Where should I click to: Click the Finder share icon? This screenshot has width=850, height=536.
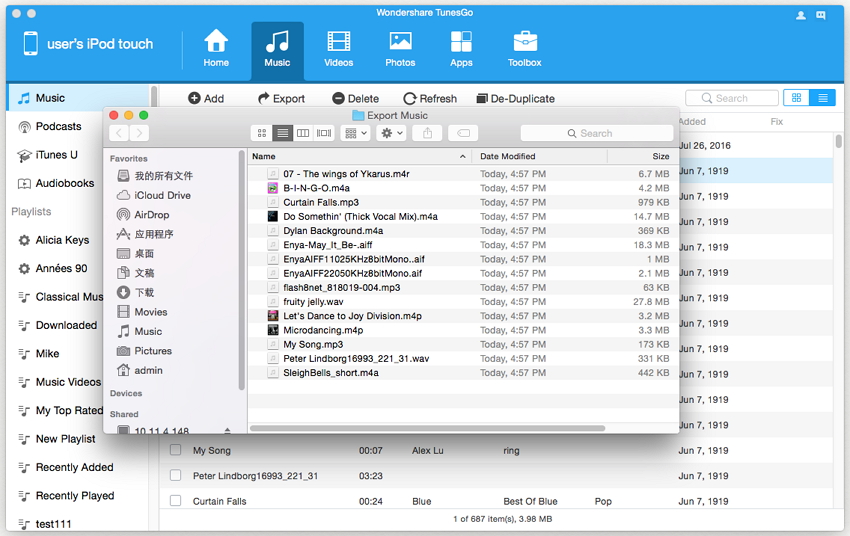pyautogui.click(x=428, y=133)
